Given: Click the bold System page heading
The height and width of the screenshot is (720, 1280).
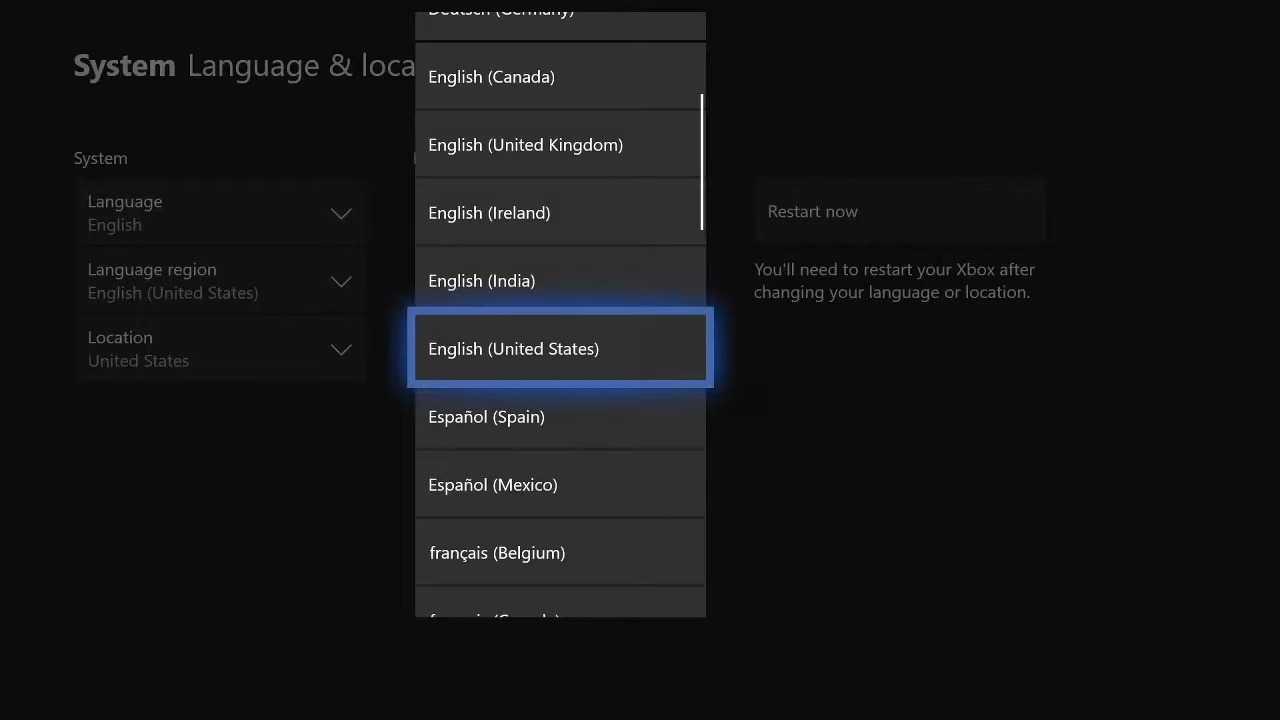Looking at the screenshot, I should click(124, 66).
